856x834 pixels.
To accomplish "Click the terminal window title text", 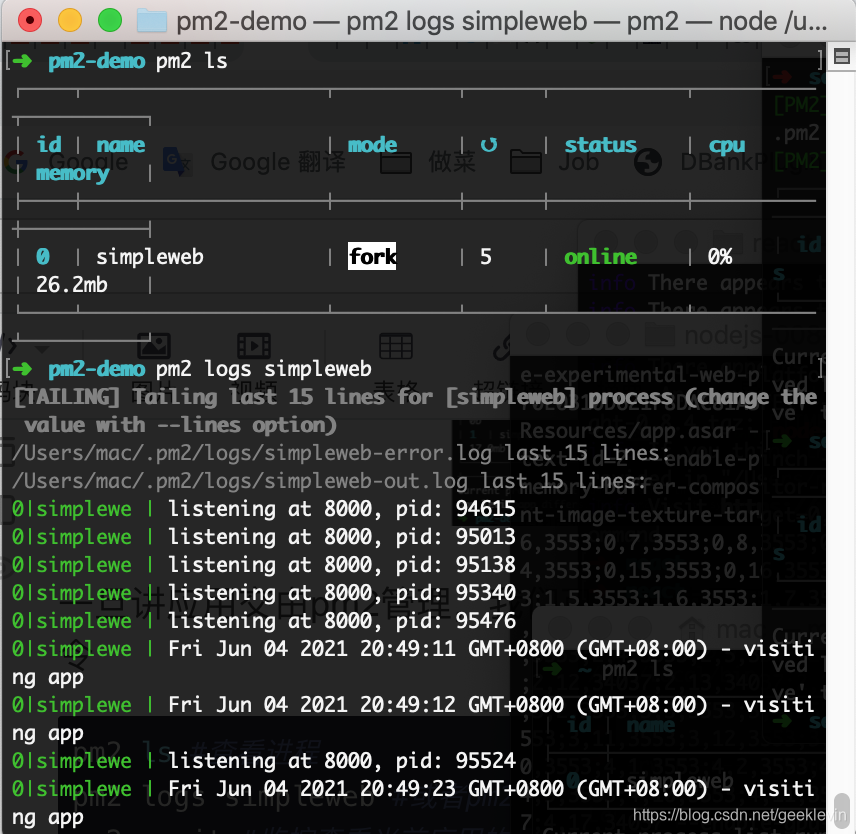I will pyautogui.click(x=501, y=21).
